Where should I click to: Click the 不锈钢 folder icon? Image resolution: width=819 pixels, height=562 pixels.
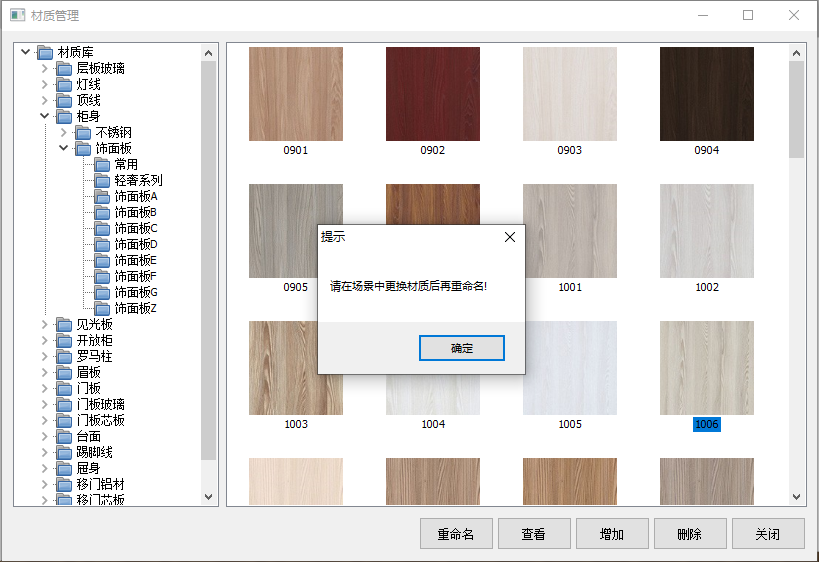point(83,133)
